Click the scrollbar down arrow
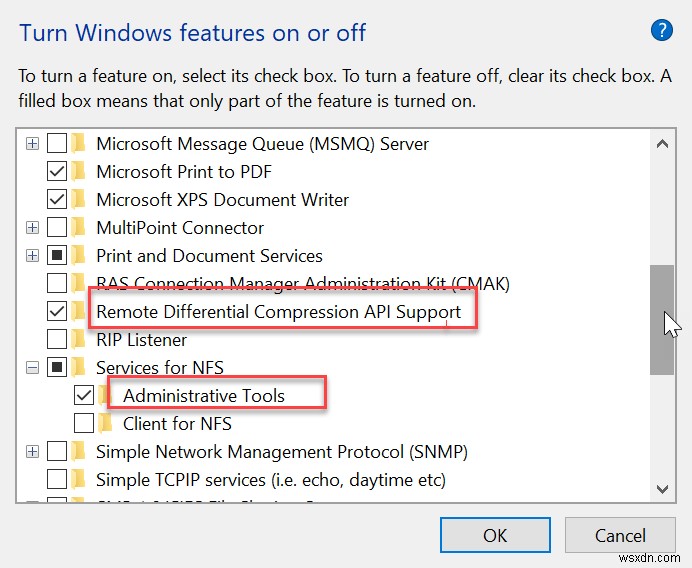692x568 pixels. tap(662, 489)
